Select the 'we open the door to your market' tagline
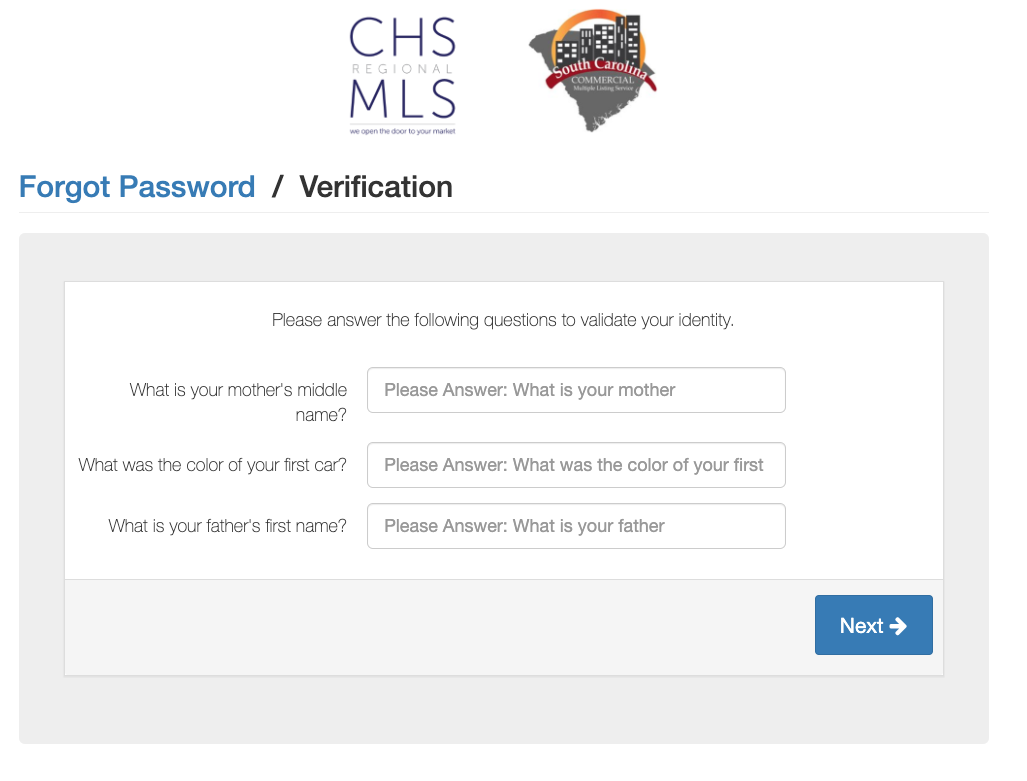Screen dimensions: 1027x781 click(x=403, y=129)
